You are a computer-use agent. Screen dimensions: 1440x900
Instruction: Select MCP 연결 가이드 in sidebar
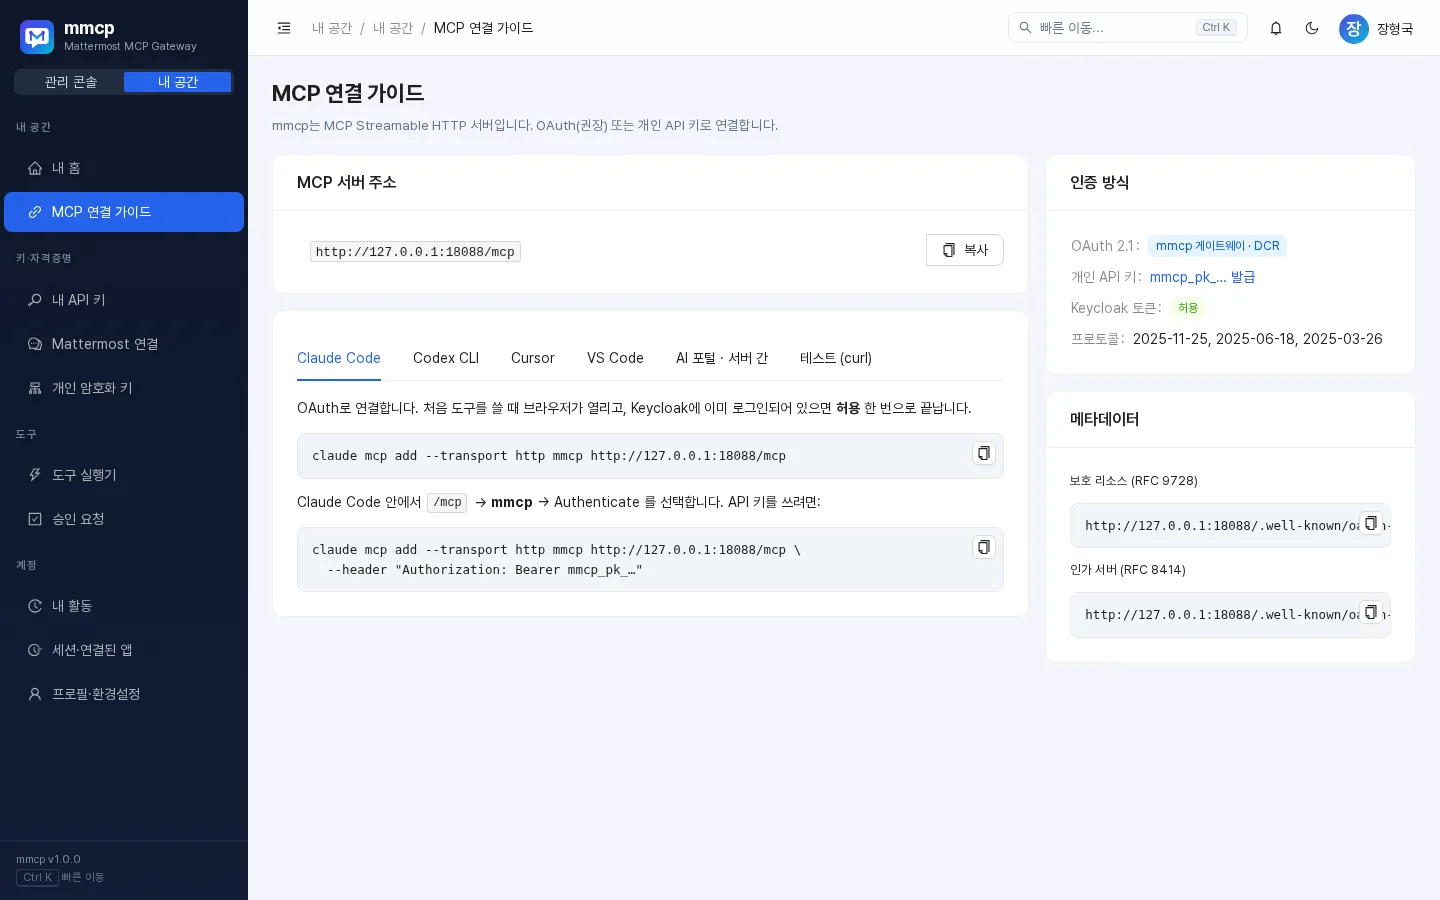click(124, 212)
